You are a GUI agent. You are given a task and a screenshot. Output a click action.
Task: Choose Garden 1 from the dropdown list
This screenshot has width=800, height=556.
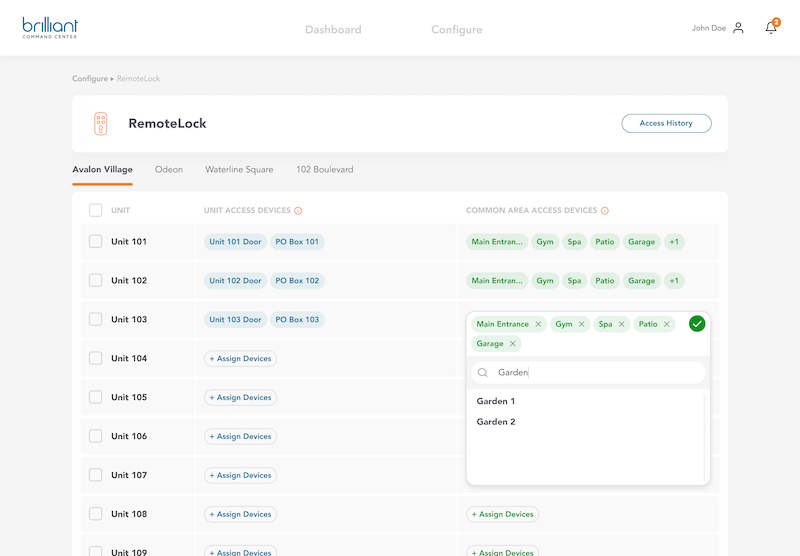[x=496, y=401]
